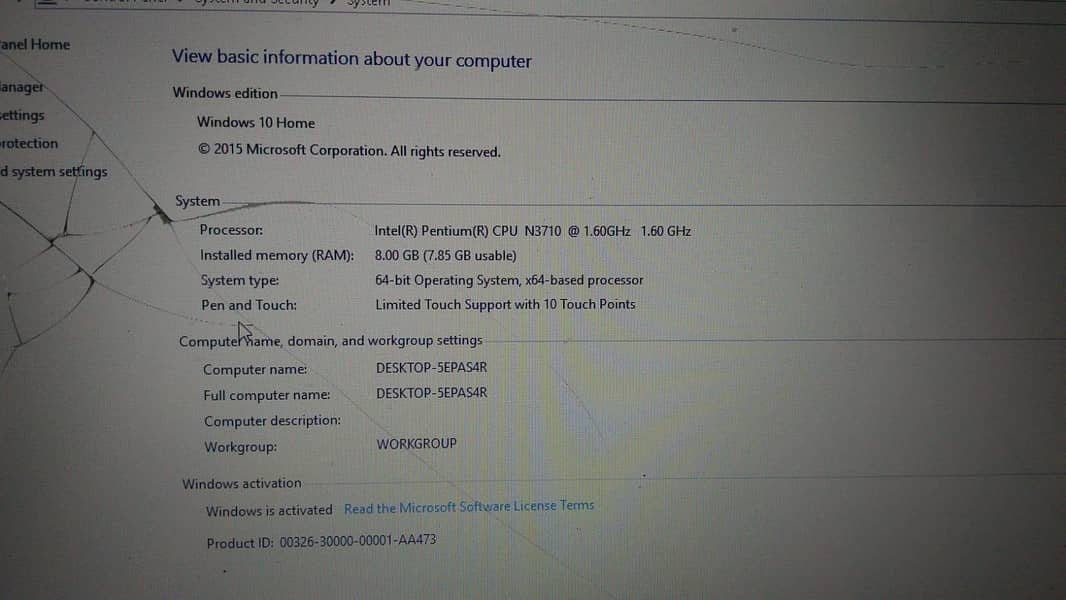Click the 'System' section heading

point(198,201)
